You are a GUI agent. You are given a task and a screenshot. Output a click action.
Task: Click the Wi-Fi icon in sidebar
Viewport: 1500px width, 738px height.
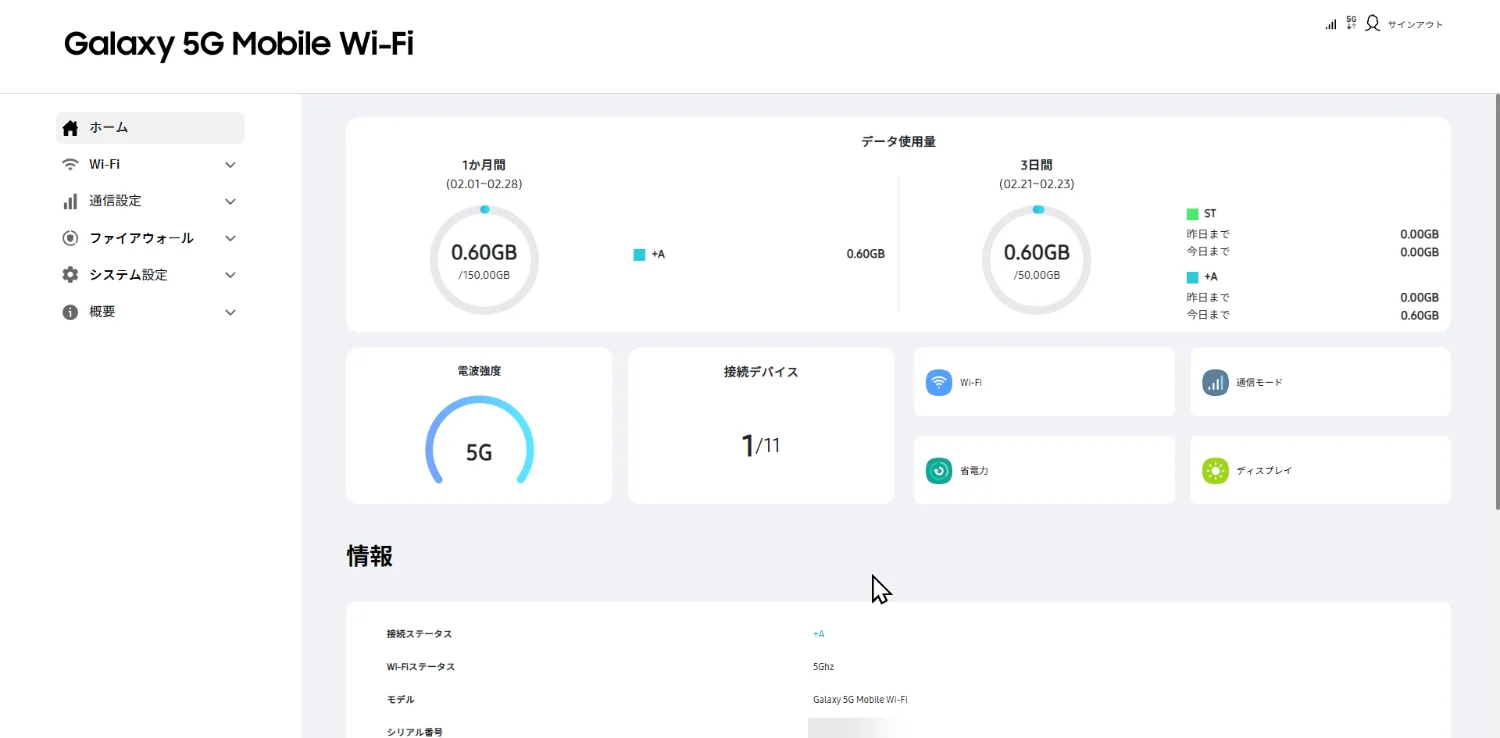70,165
